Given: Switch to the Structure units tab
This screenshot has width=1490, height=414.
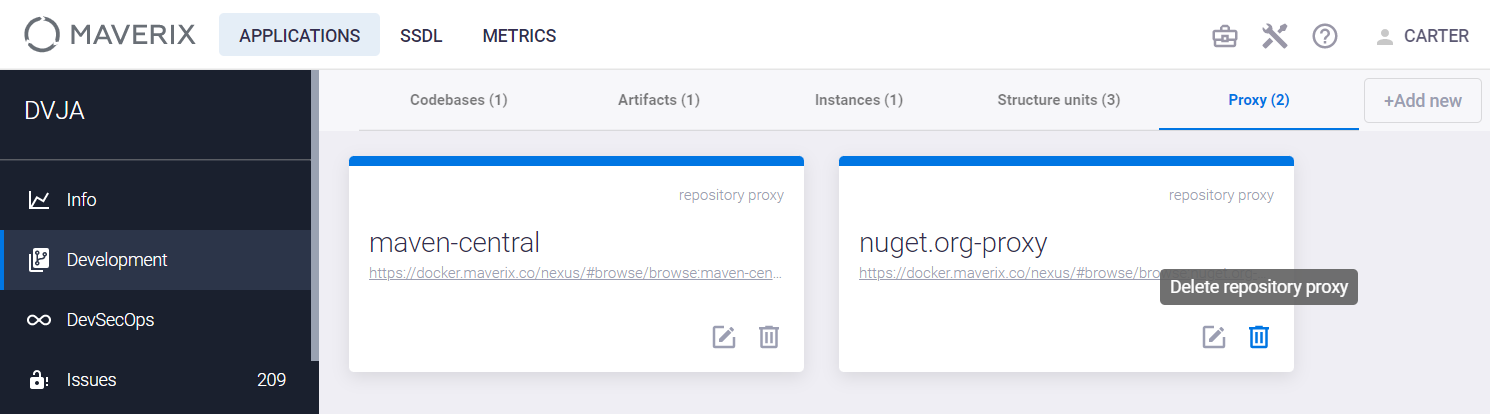Looking at the screenshot, I should (x=1059, y=100).
